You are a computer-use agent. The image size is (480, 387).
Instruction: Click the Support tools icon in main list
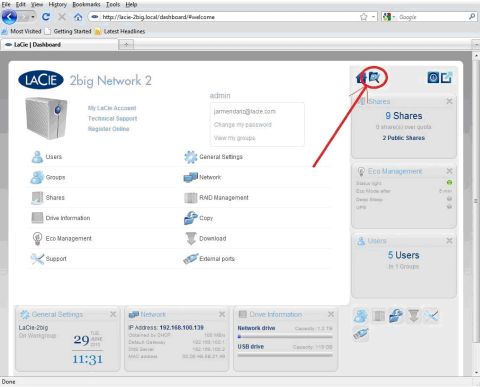coord(37,259)
